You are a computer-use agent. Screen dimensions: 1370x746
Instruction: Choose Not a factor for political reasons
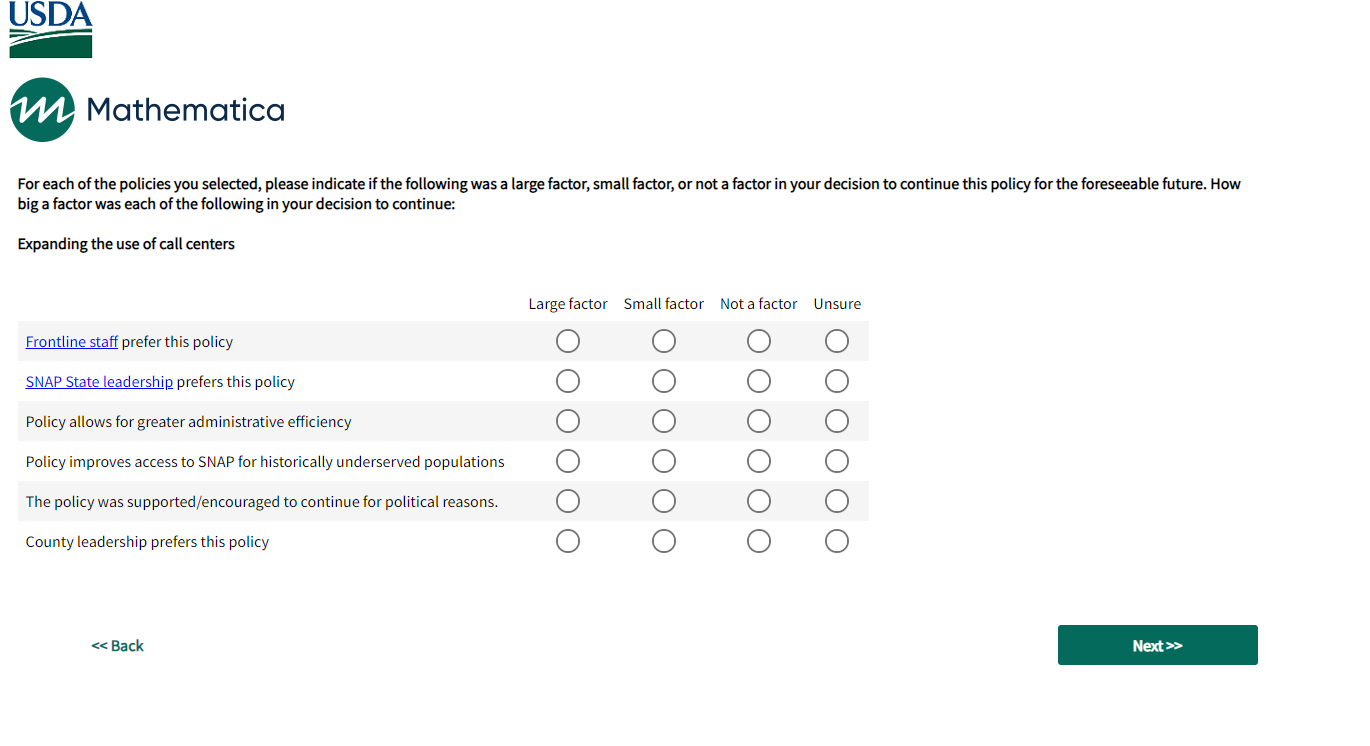[759, 502]
